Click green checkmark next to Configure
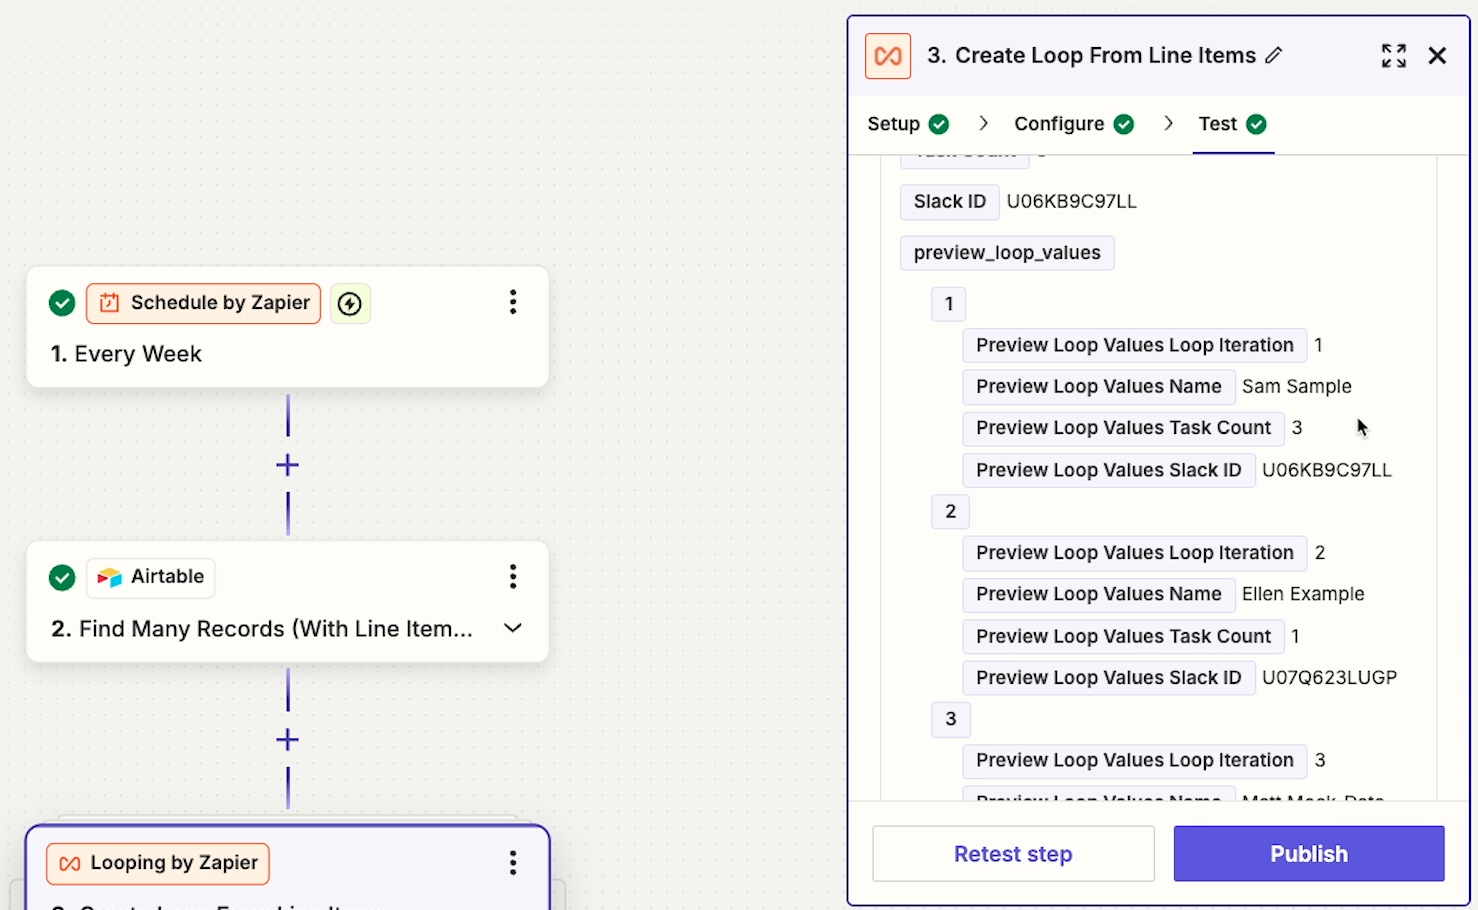 pos(1124,124)
